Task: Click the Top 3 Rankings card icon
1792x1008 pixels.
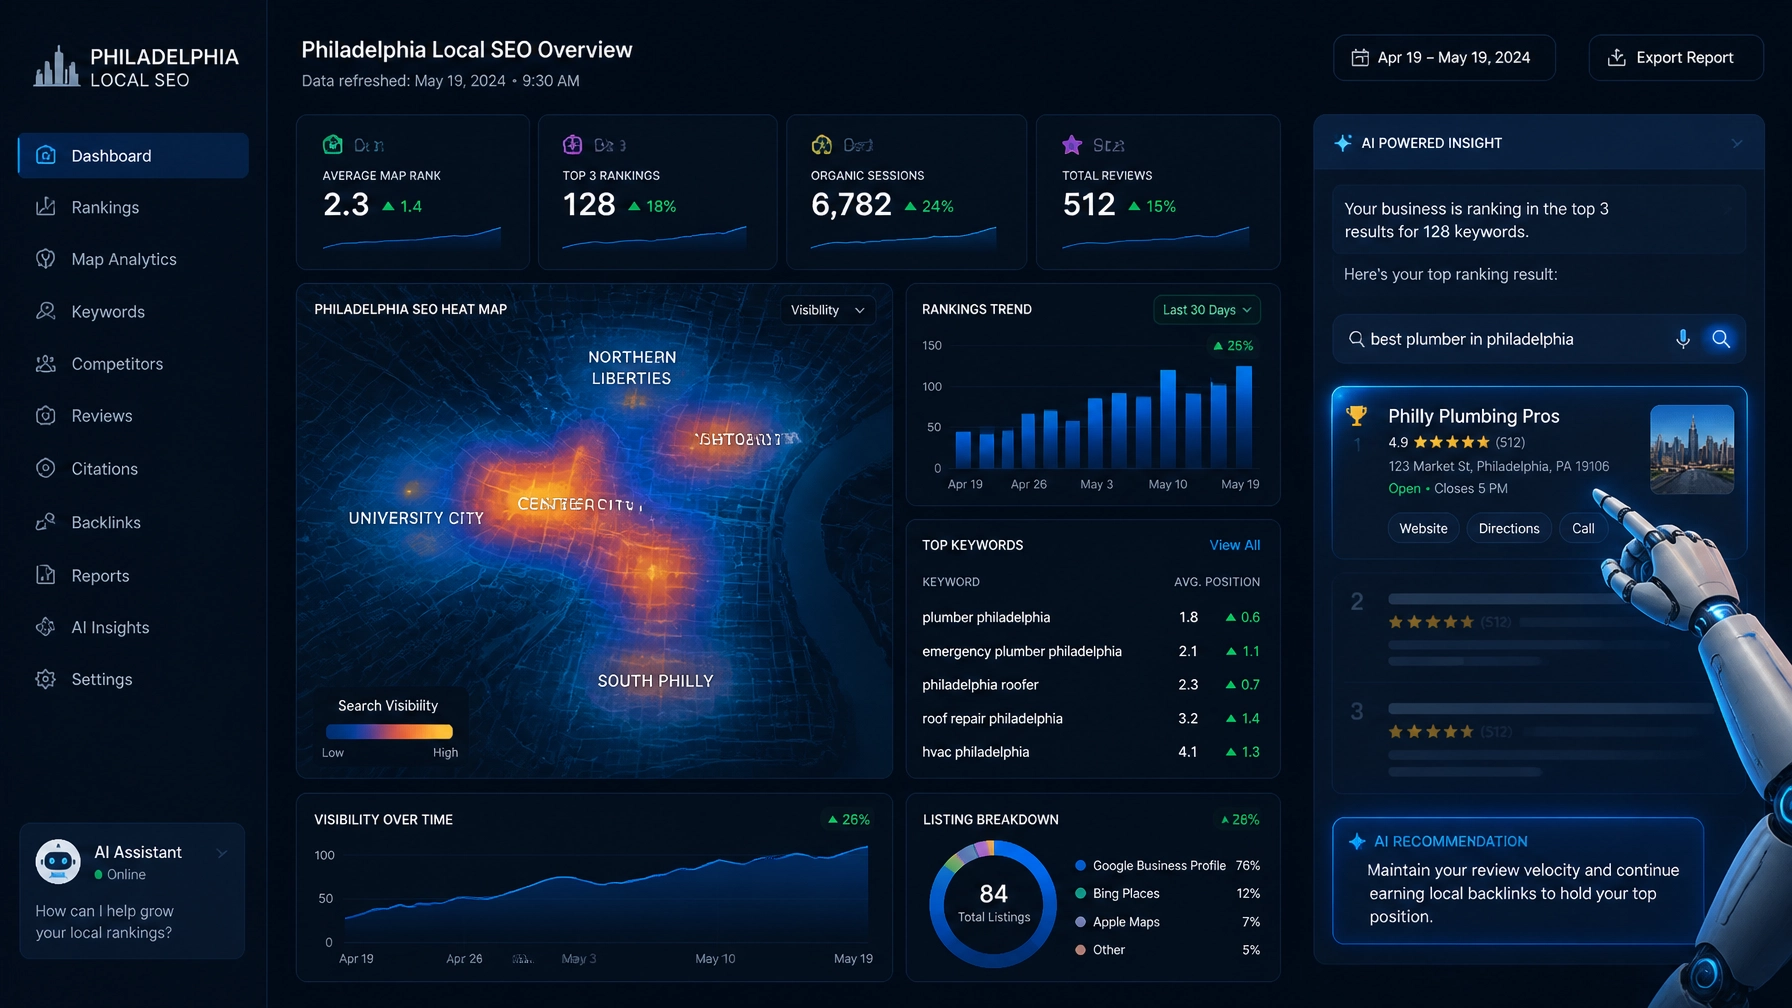Action: [x=573, y=145]
